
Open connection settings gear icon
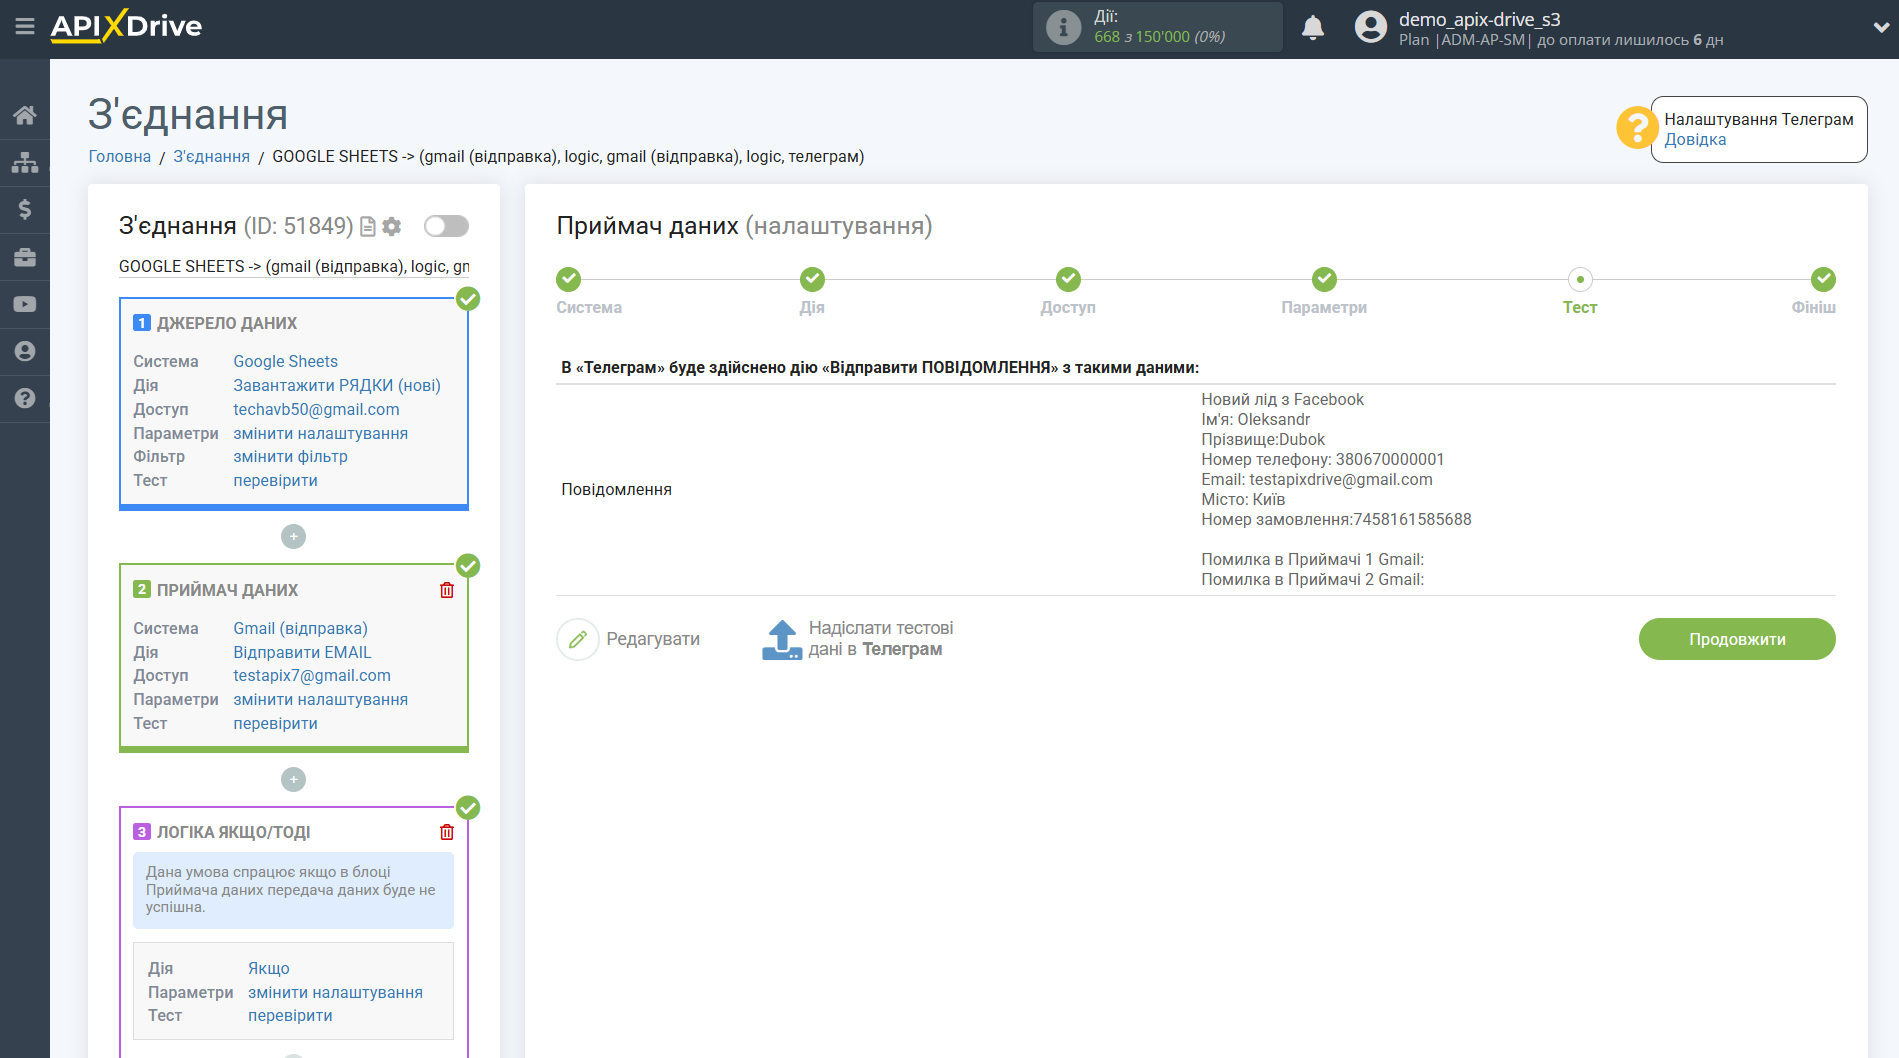392,227
